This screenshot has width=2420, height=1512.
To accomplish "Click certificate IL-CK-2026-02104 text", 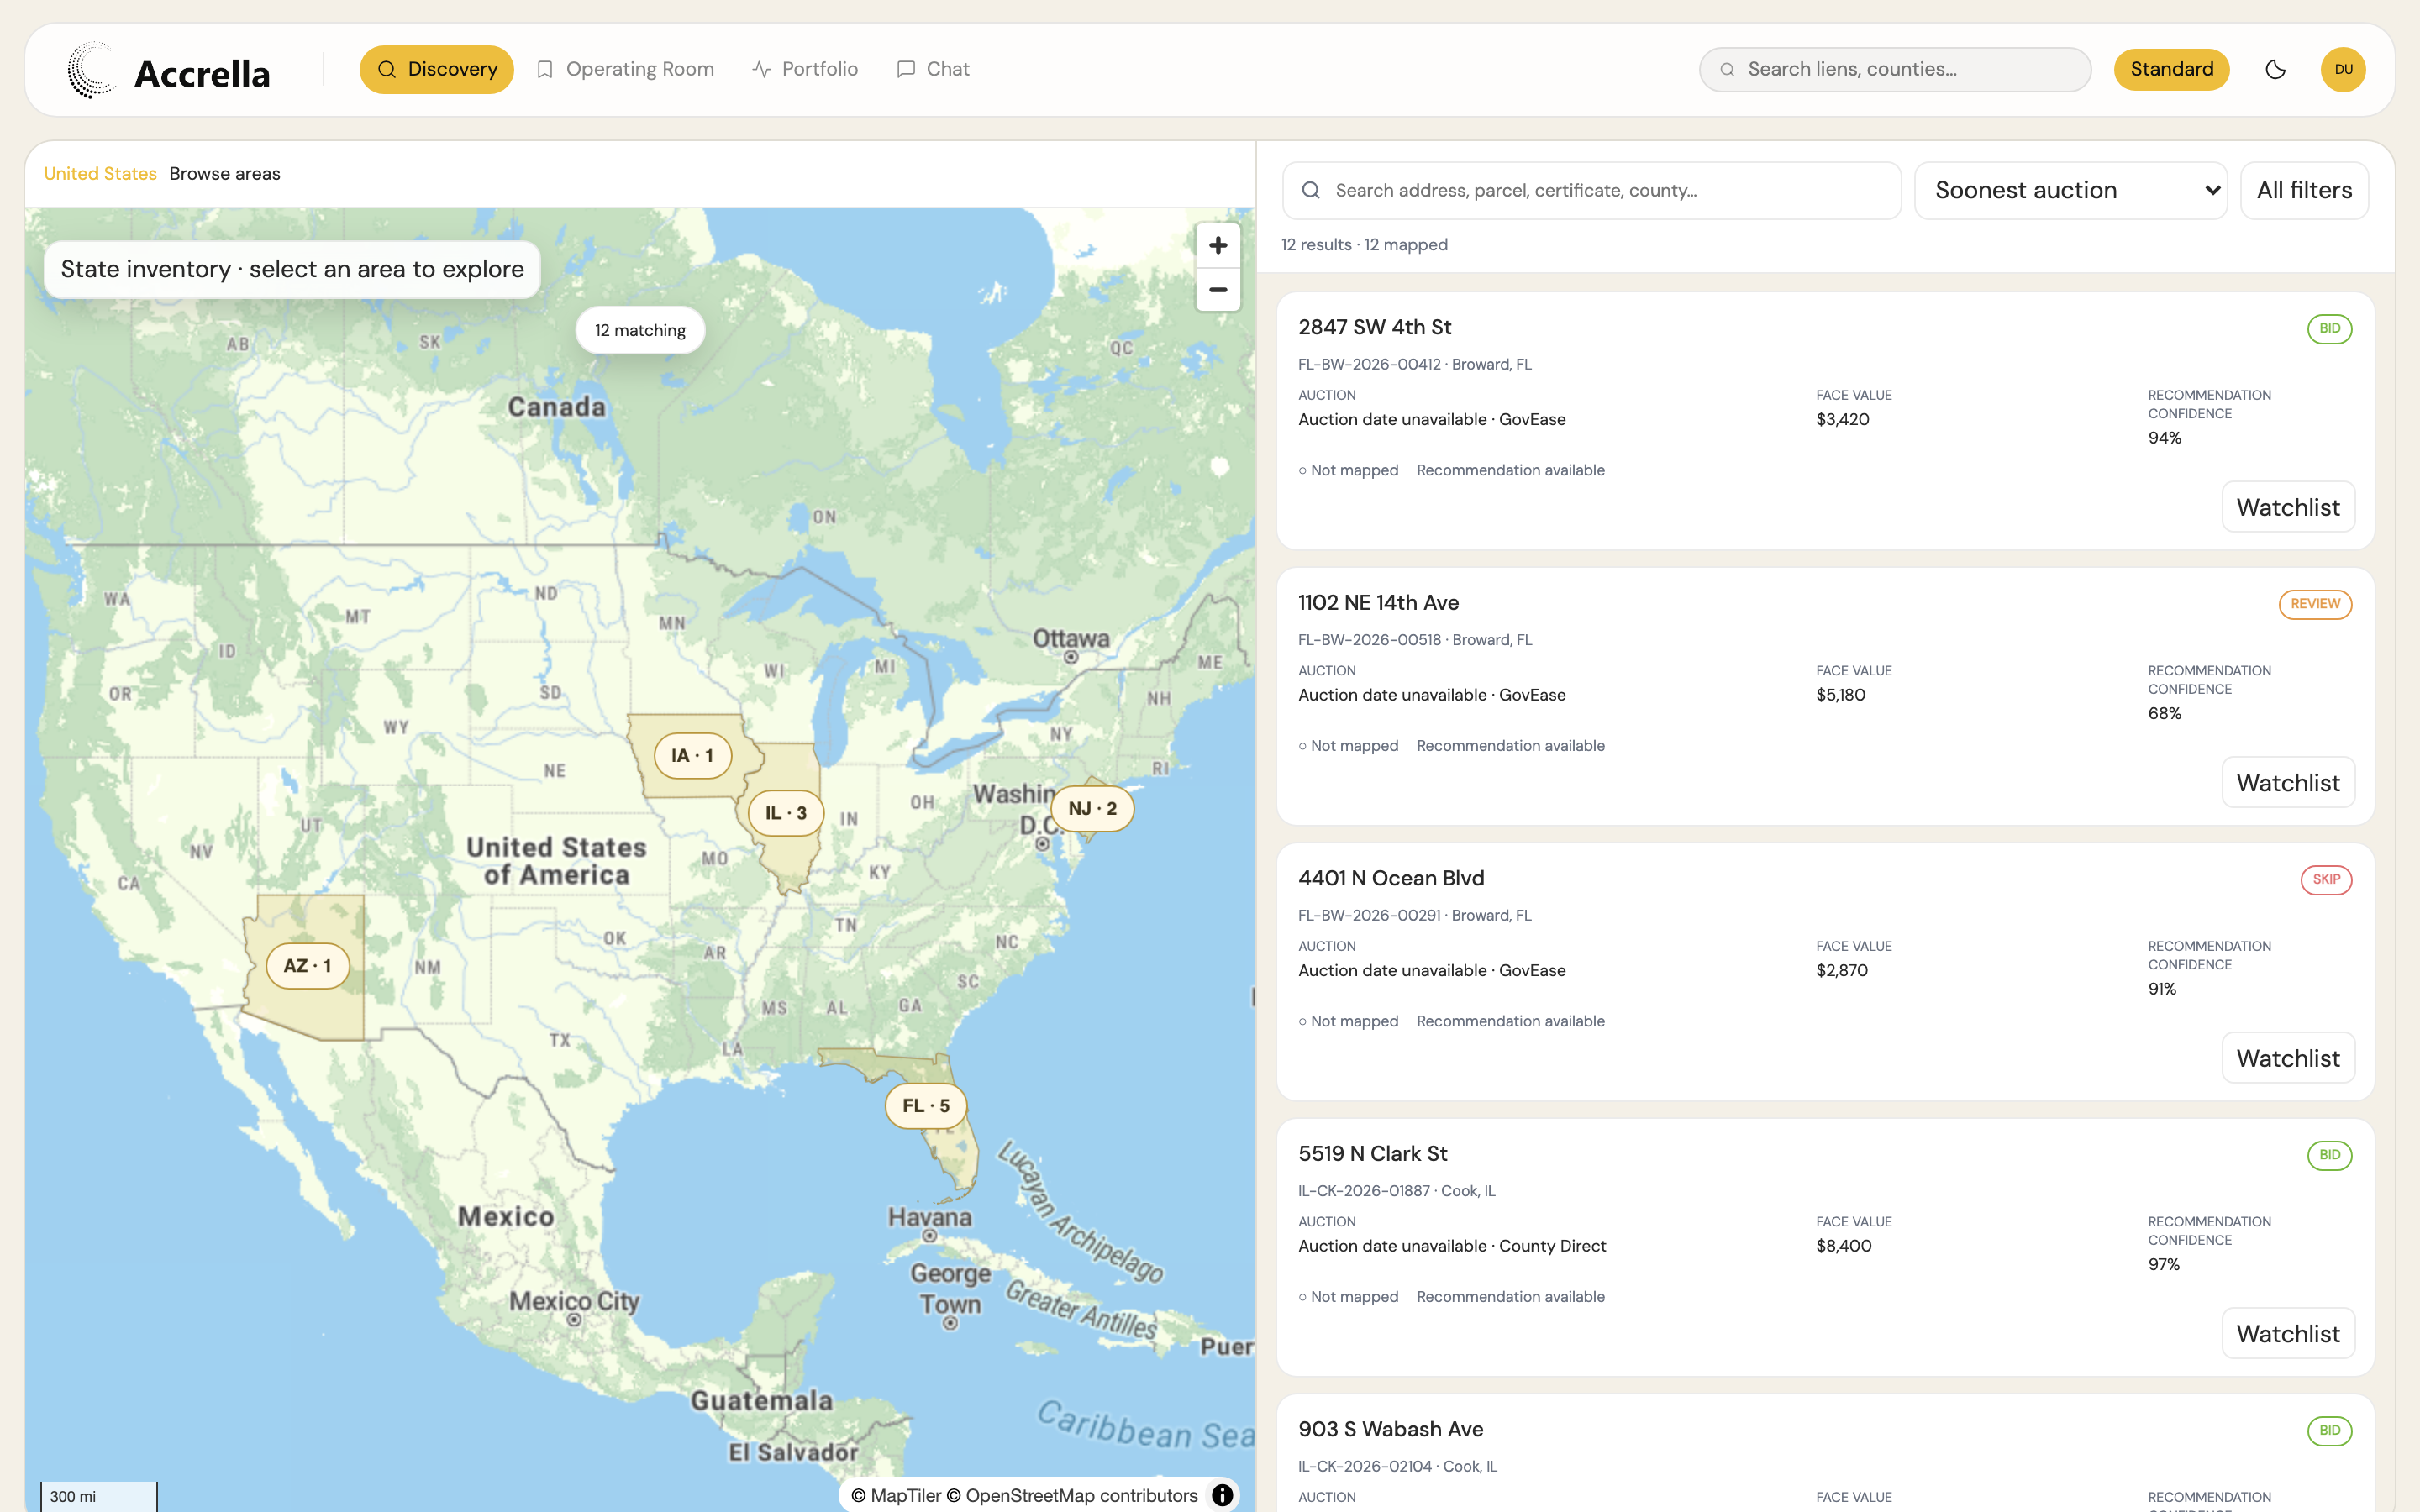I will point(1365,1466).
